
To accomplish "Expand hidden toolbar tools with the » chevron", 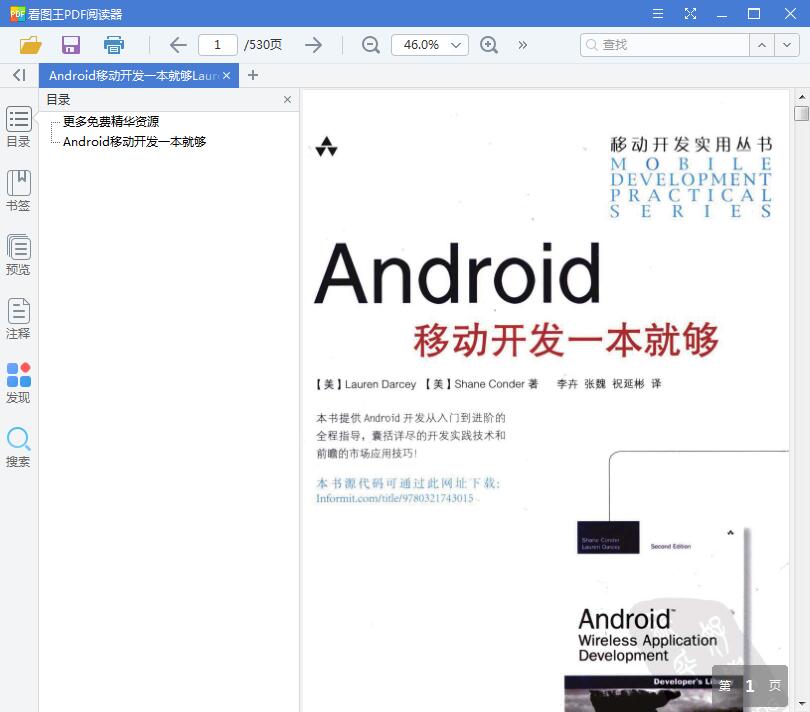I will coord(523,45).
